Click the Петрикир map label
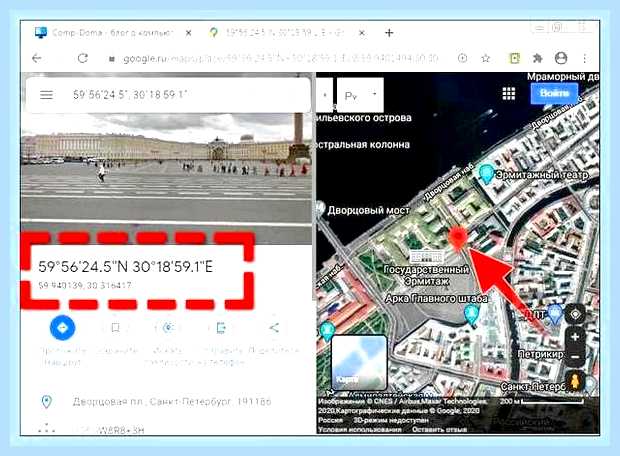Image resolution: width=620 pixels, height=456 pixels. (542, 354)
